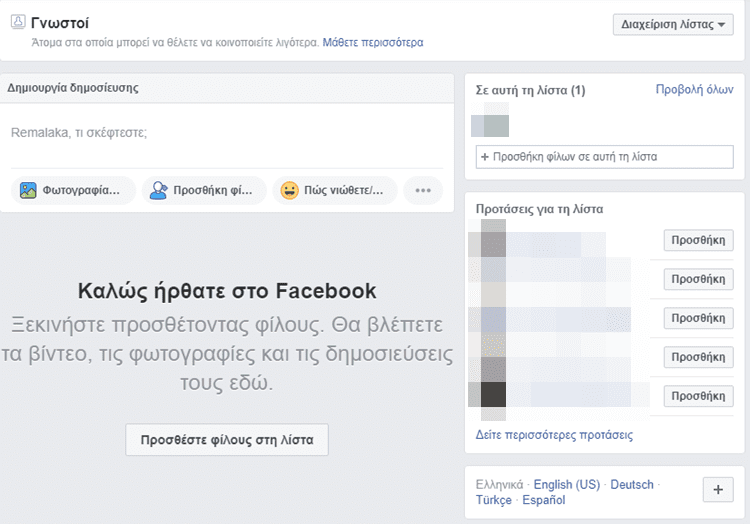Click the plus button for more languages
Screen dimensions: 750x524
point(718,490)
